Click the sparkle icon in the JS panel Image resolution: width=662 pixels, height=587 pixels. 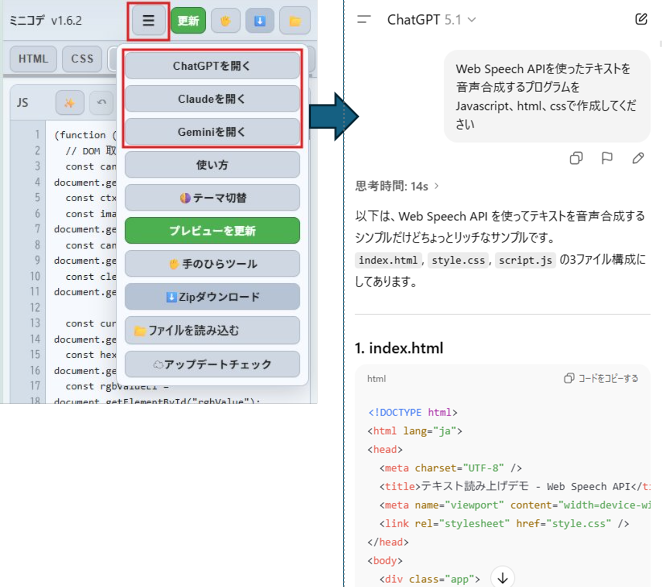point(70,102)
